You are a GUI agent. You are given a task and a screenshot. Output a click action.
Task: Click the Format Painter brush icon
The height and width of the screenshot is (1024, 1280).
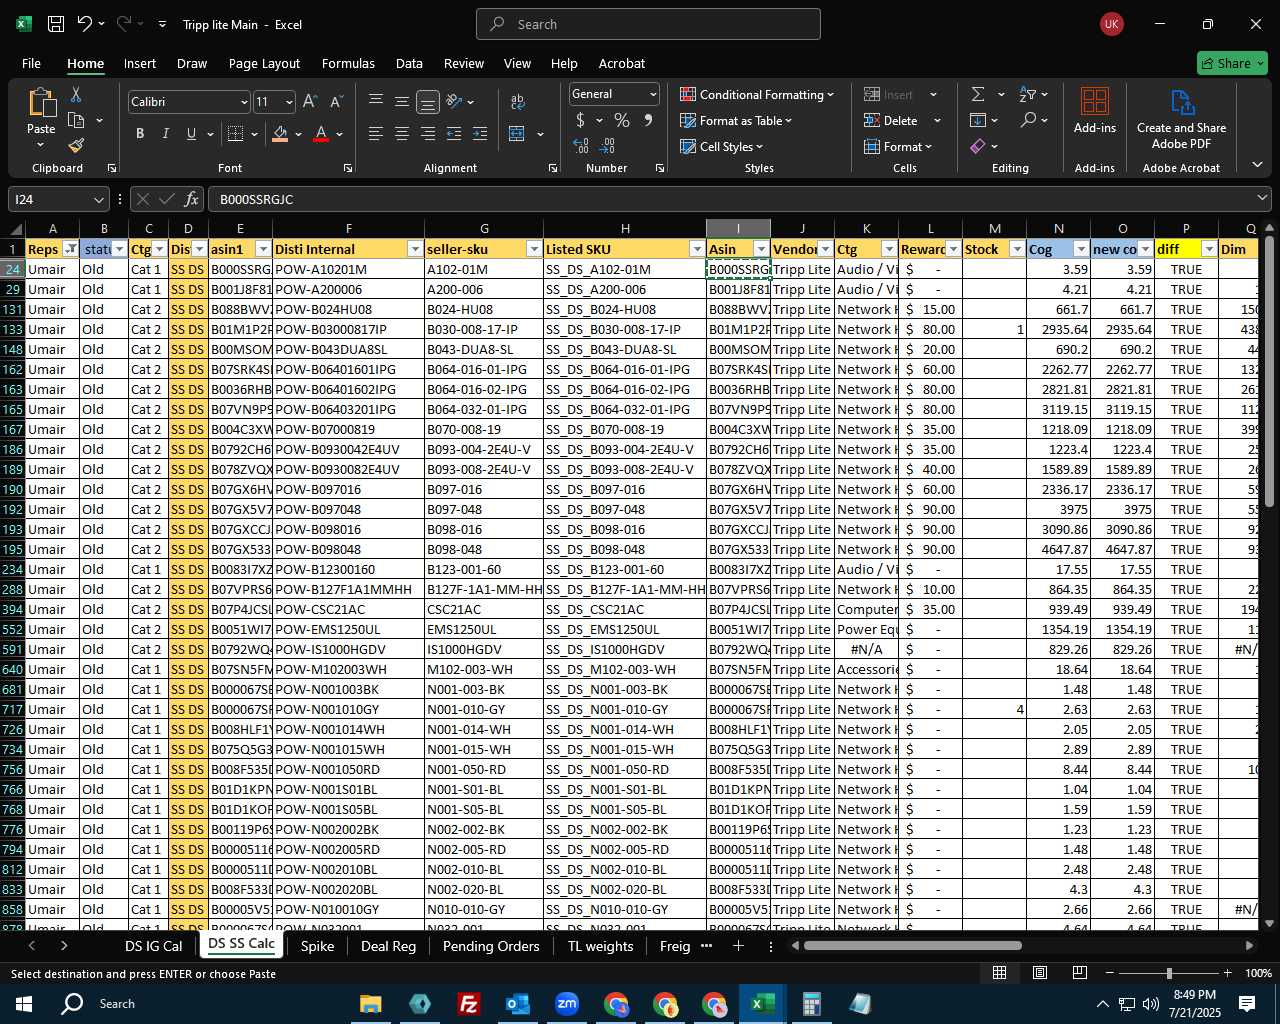[76, 145]
